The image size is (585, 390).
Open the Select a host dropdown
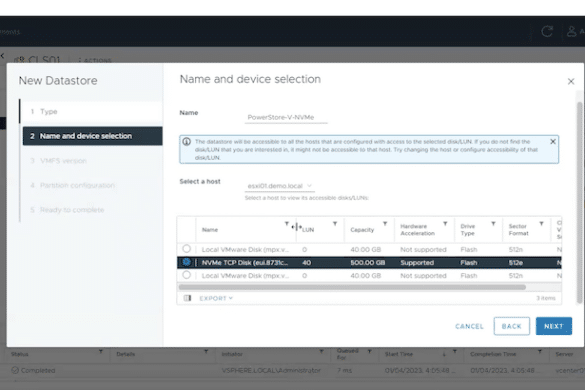coord(279,186)
